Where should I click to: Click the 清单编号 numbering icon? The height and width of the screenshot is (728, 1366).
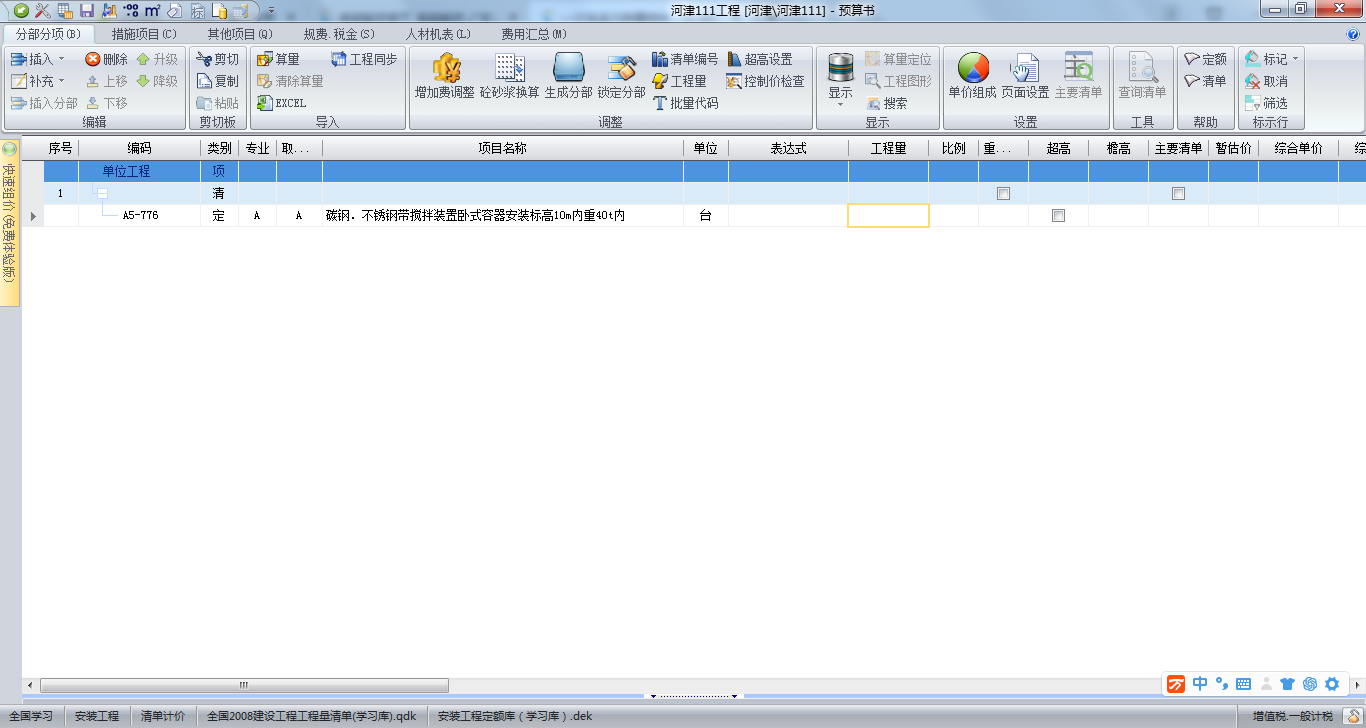click(685, 58)
